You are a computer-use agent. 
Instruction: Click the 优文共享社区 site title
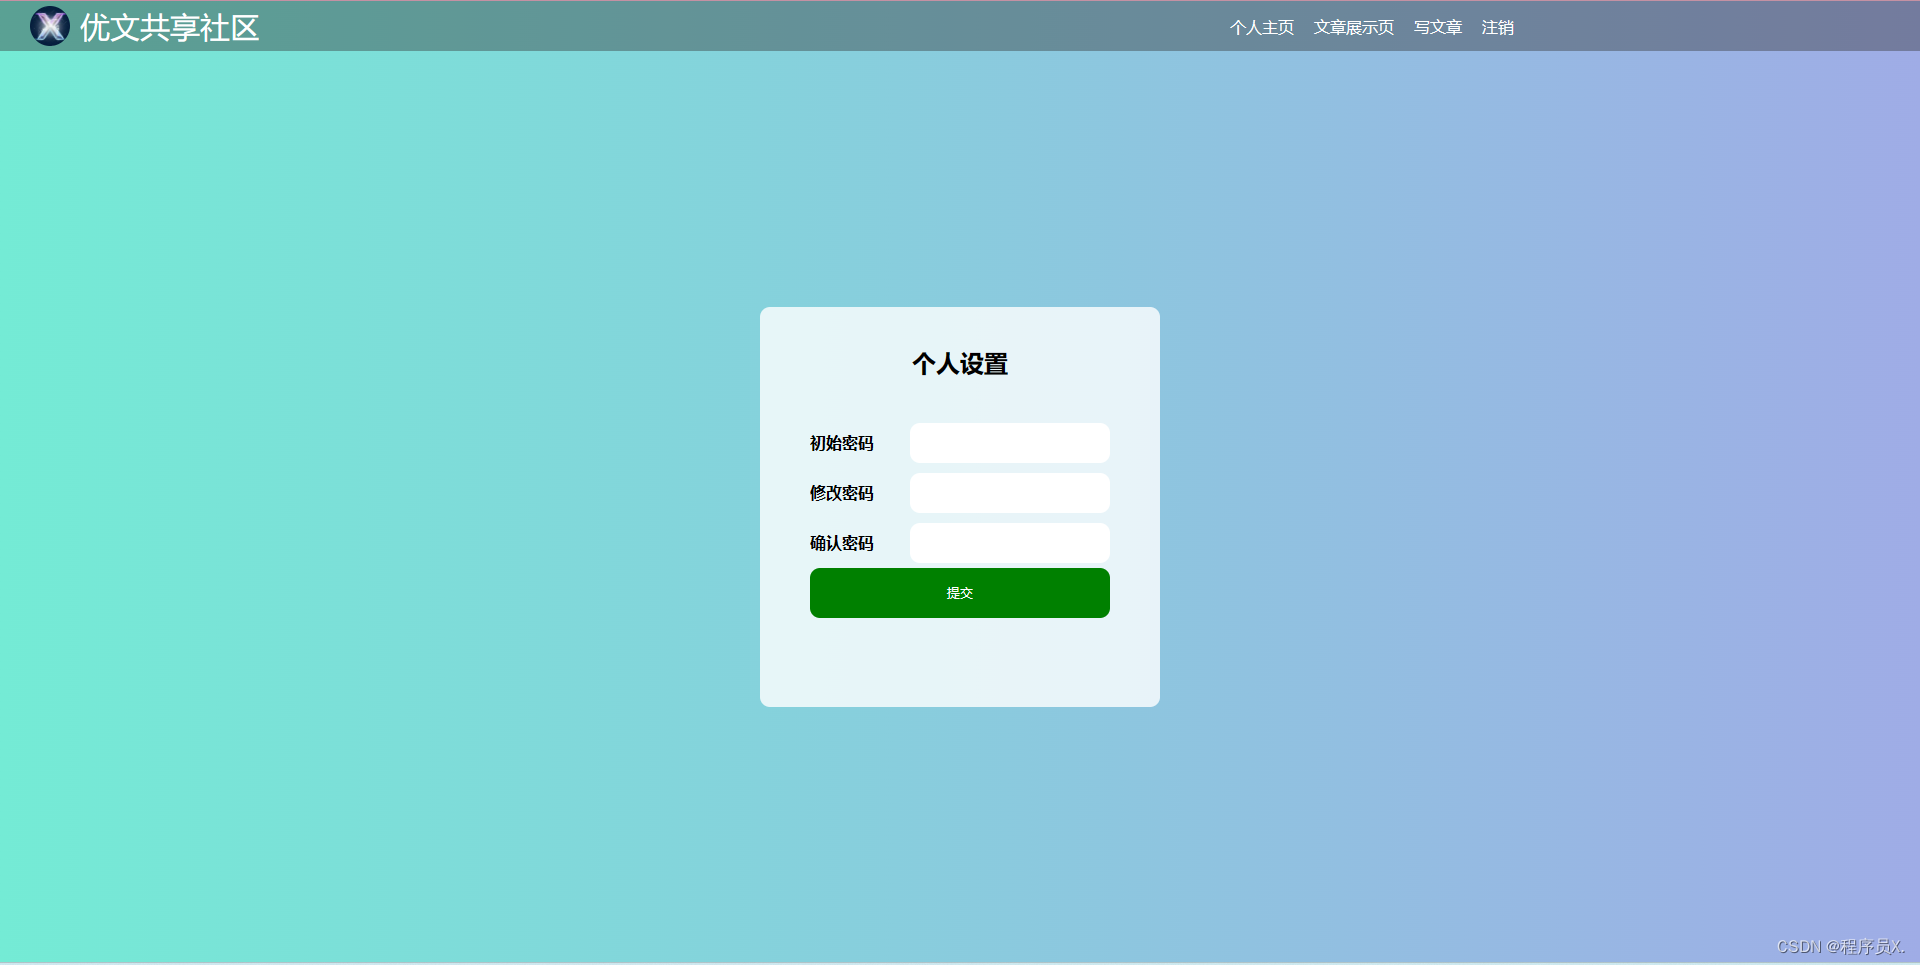click(x=169, y=27)
